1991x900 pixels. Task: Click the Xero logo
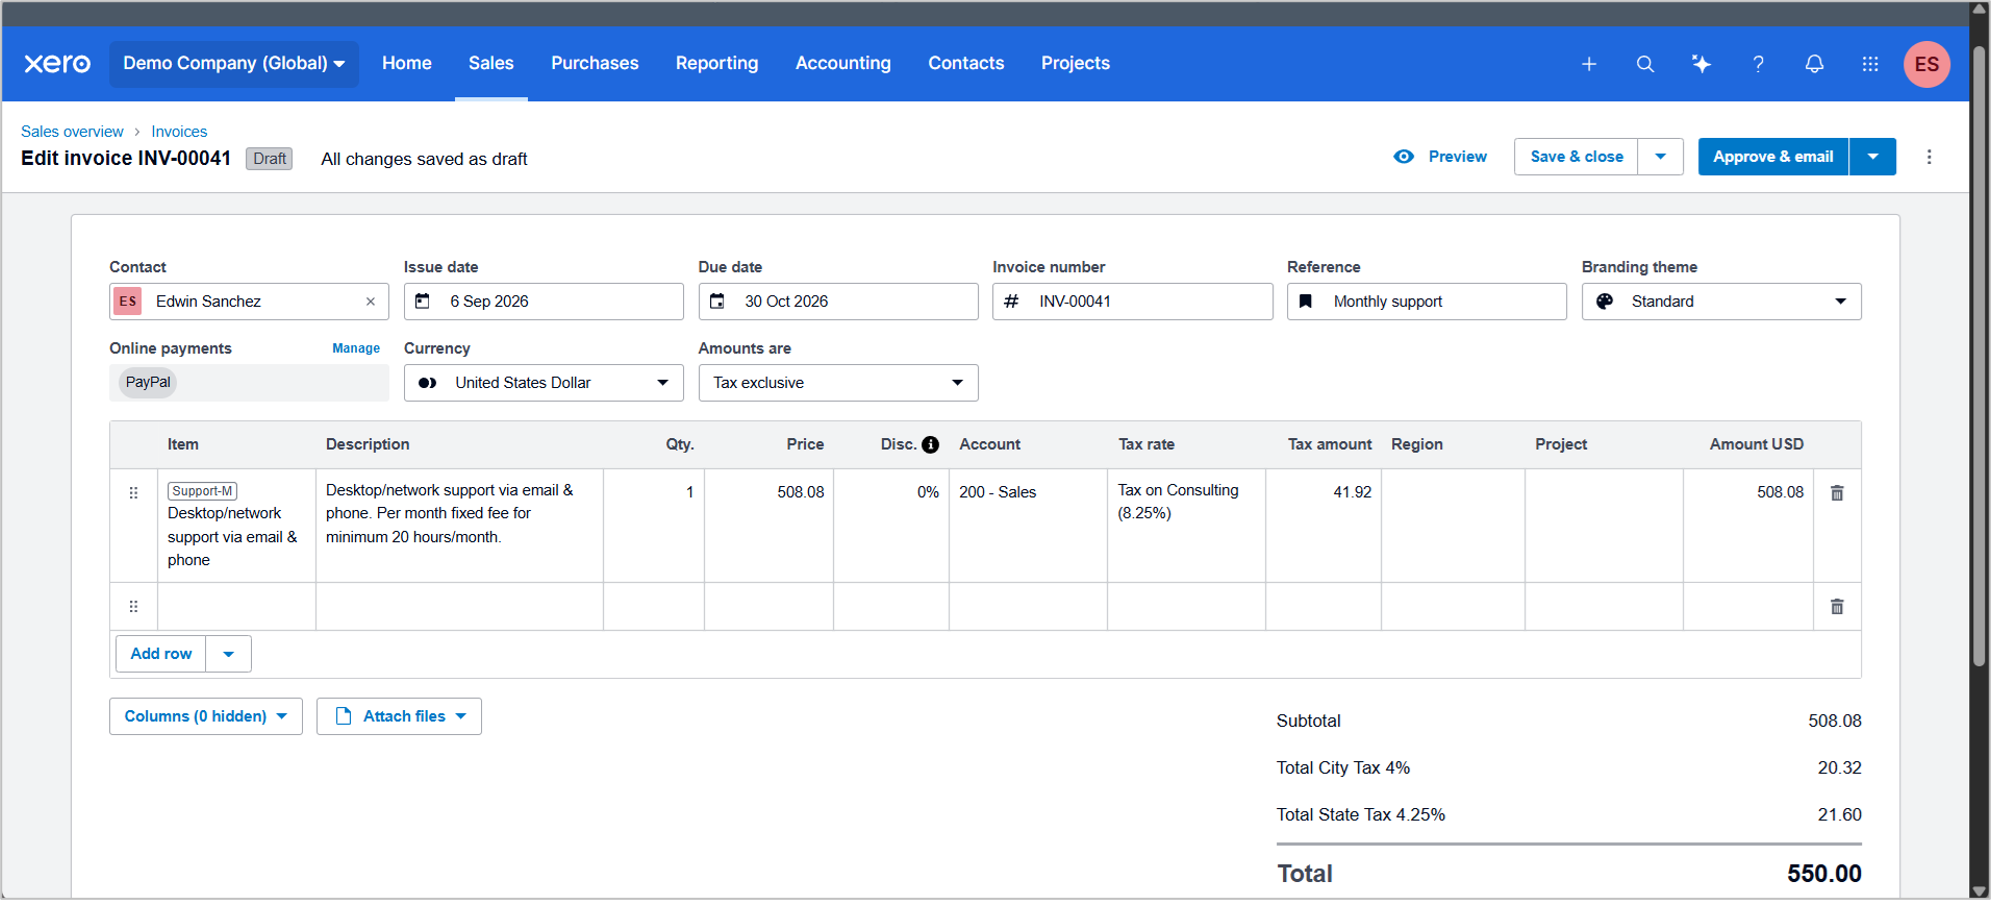pos(57,63)
